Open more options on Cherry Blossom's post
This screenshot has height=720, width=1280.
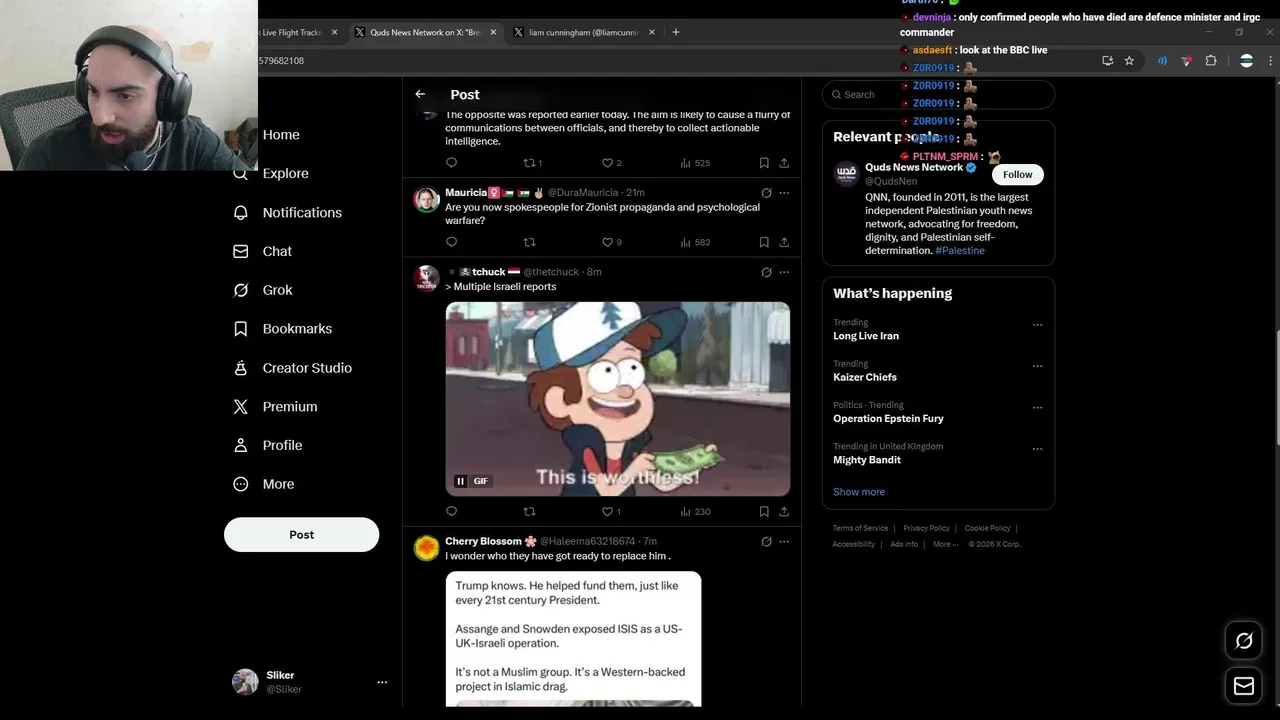click(x=784, y=541)
